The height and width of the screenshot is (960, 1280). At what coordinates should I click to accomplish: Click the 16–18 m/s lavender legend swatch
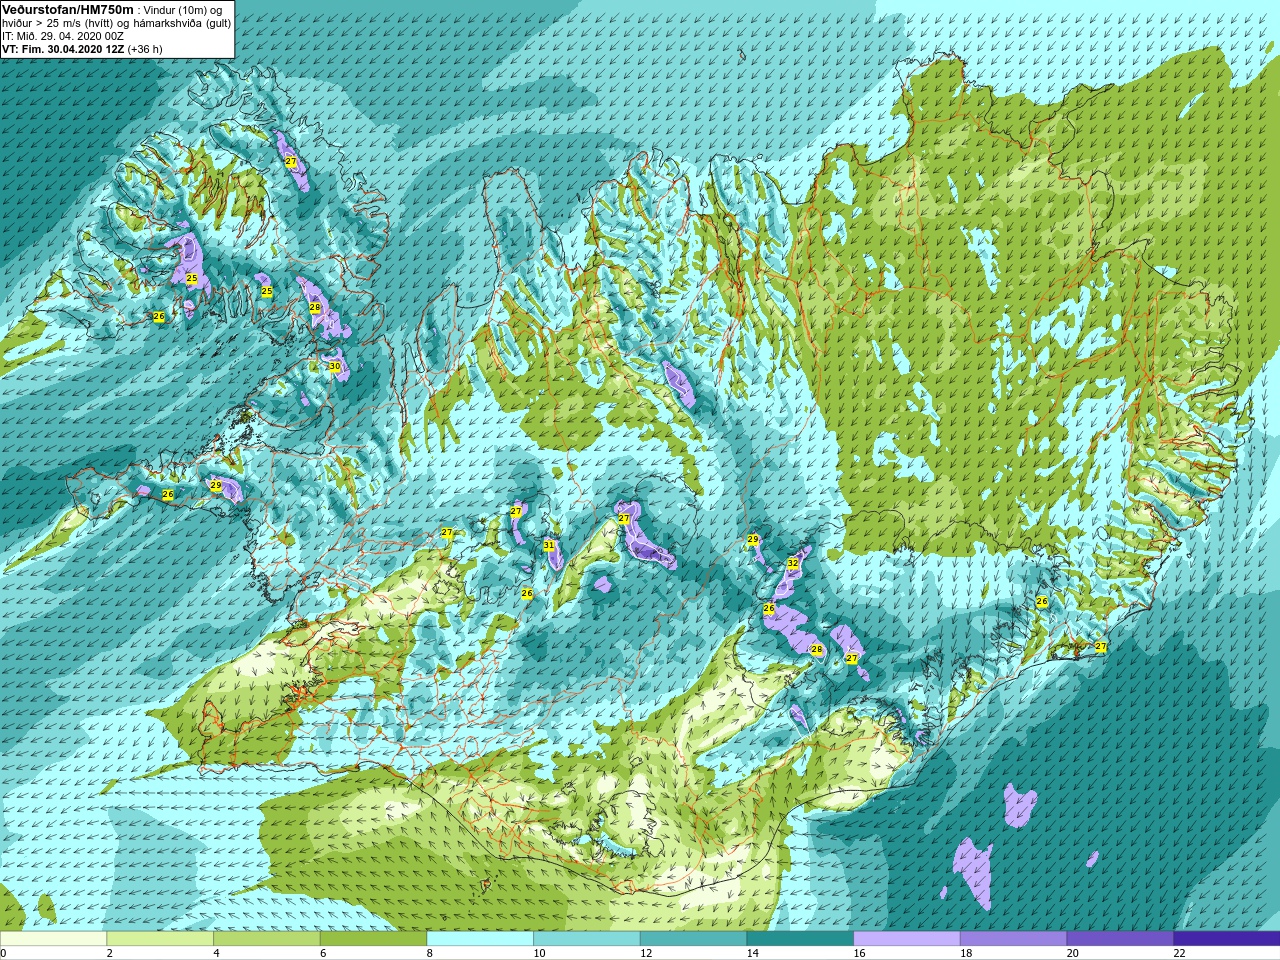click(906, 939)
